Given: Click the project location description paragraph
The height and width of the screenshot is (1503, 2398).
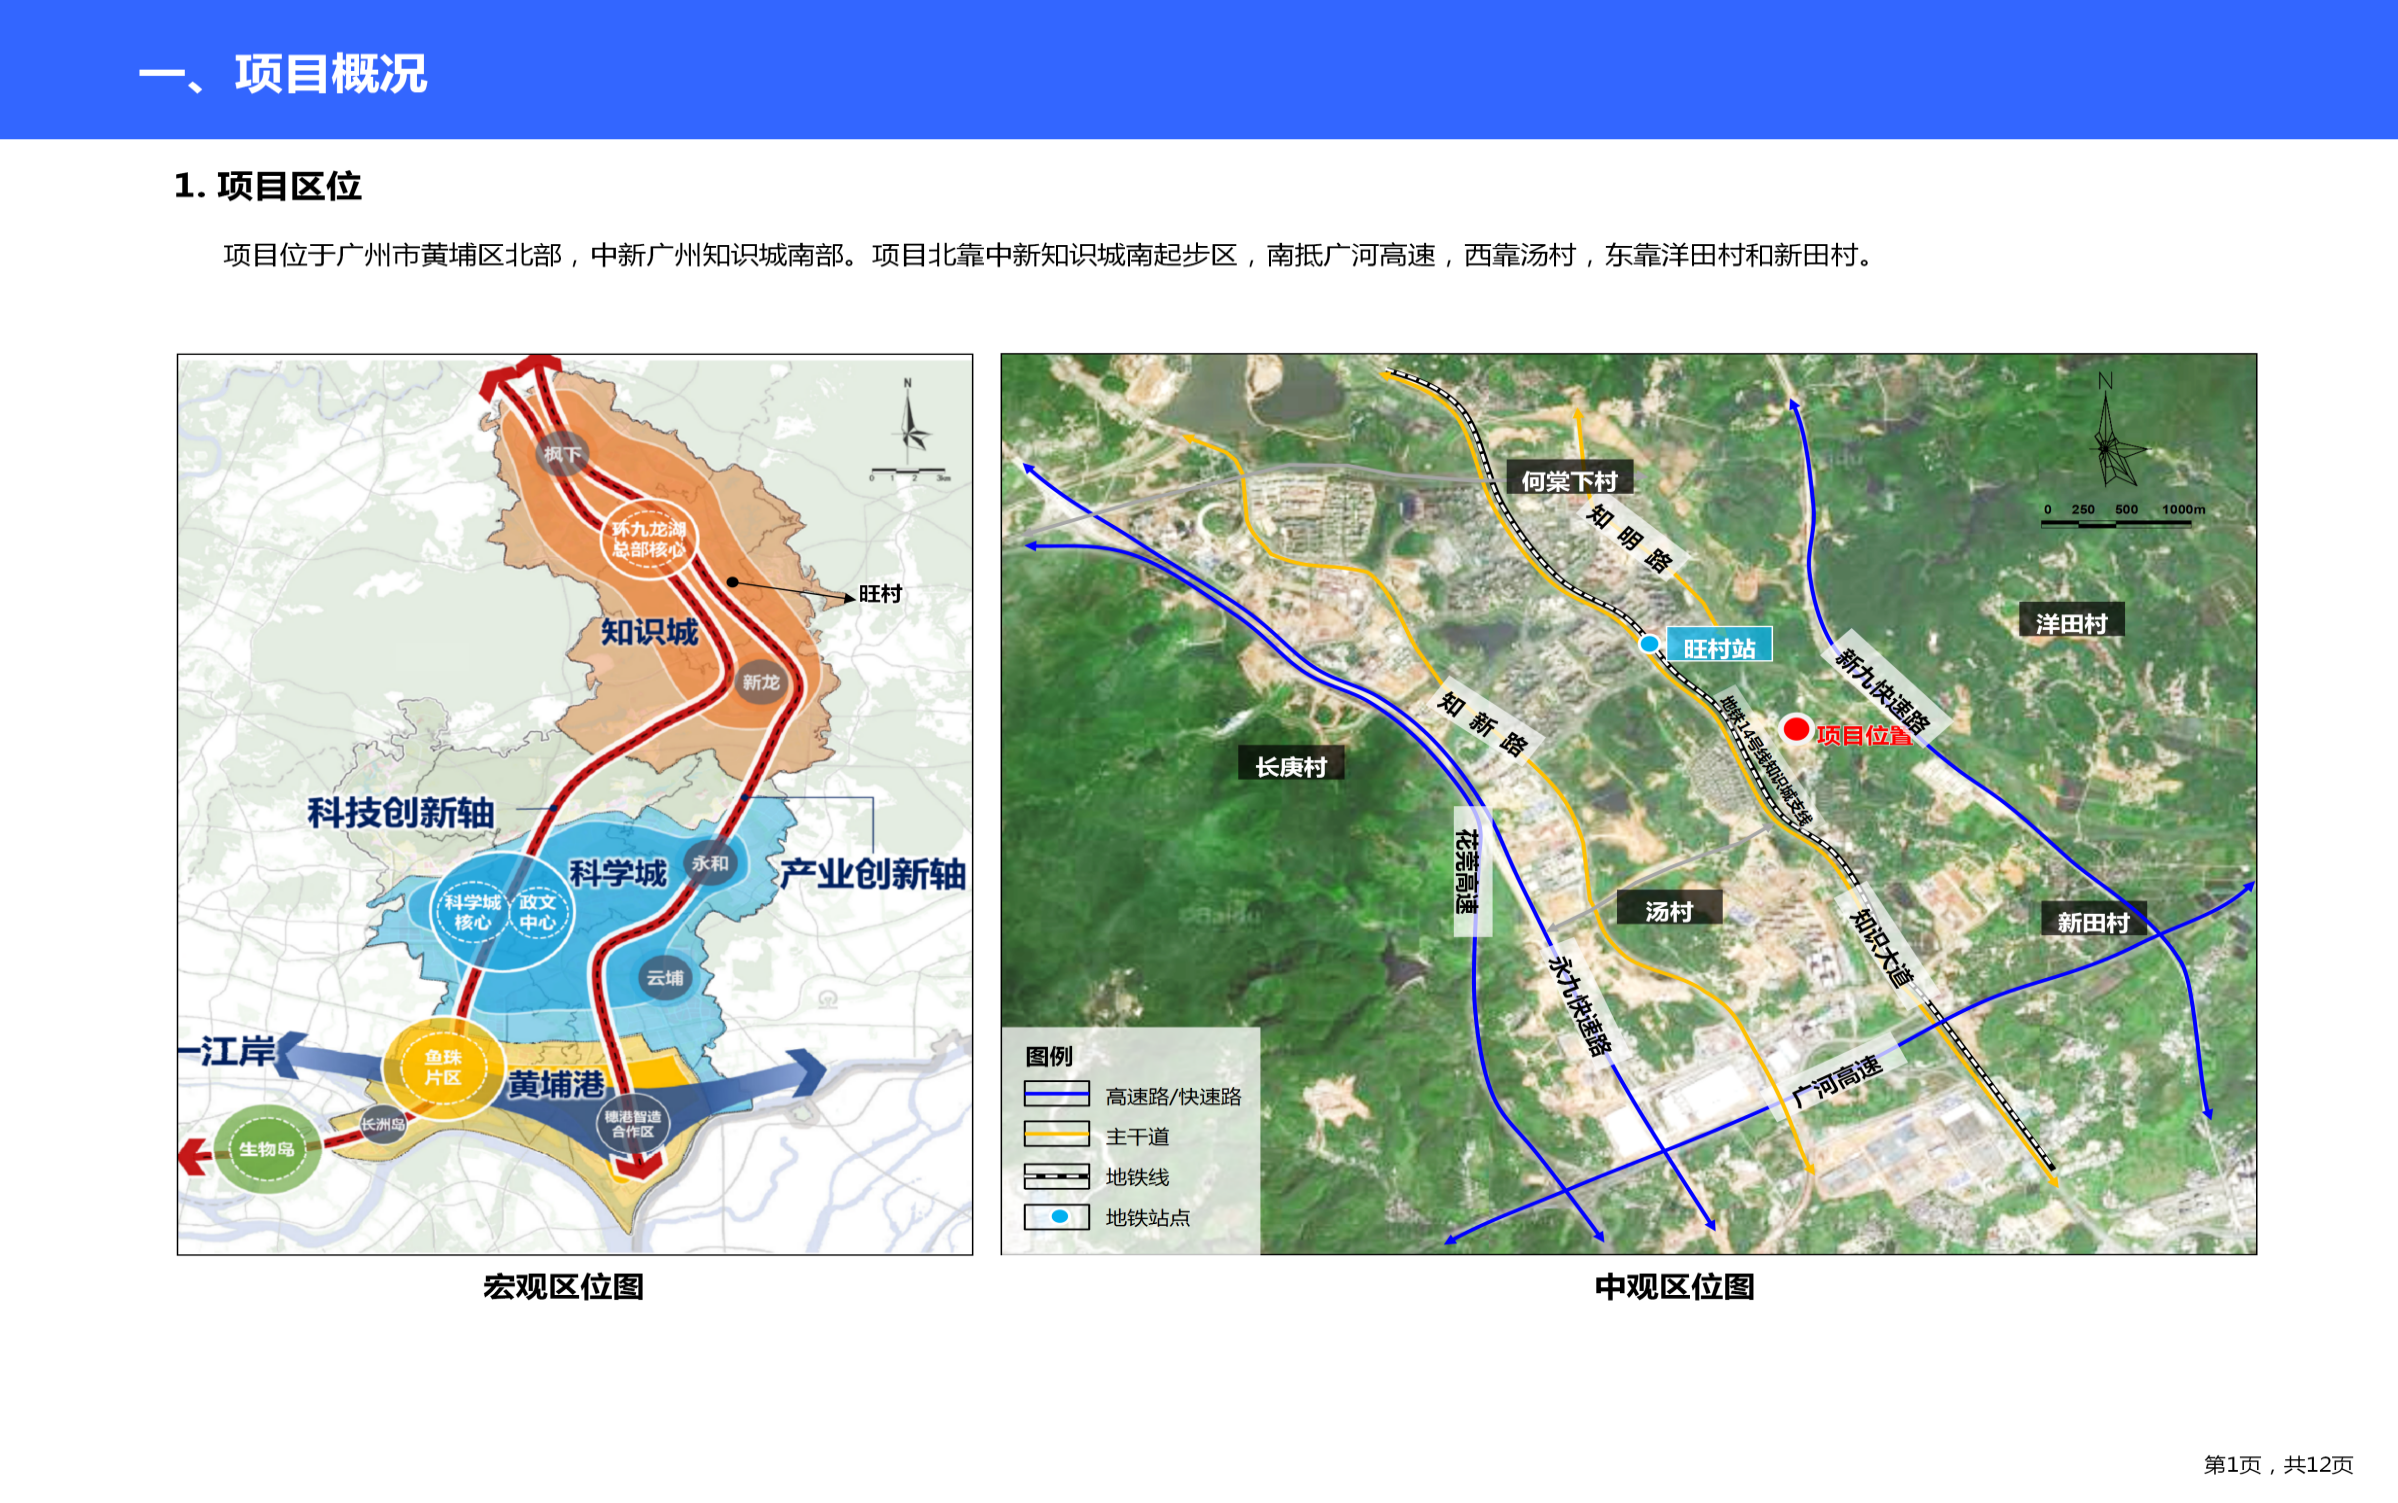Looking at the screenshot, I should click(x=1049, y=255).
